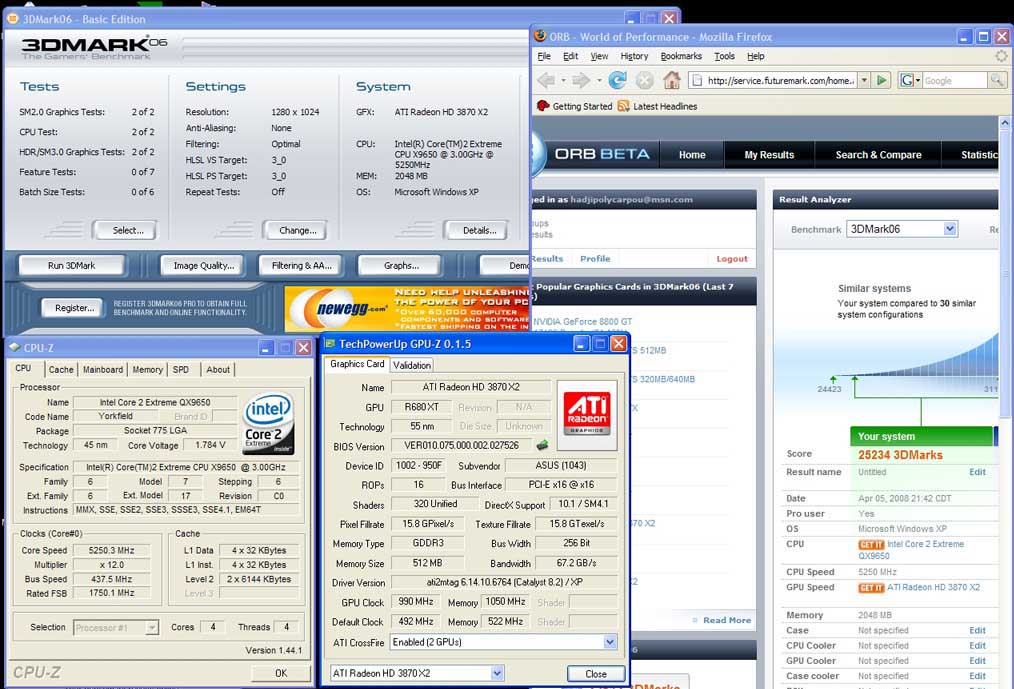Click the Read More link
The image size is (1014, 689).
pyautogui.click(x=727, y=620)
